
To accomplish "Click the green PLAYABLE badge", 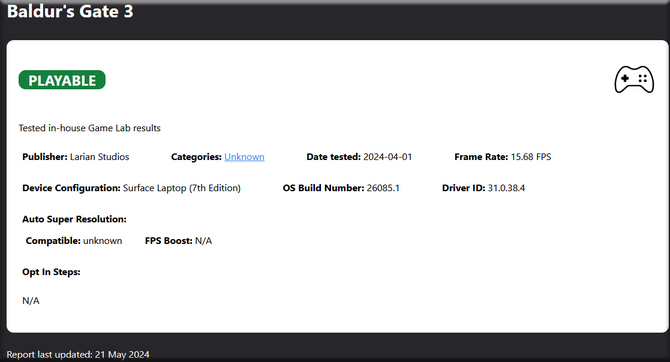I will point(62,80).
